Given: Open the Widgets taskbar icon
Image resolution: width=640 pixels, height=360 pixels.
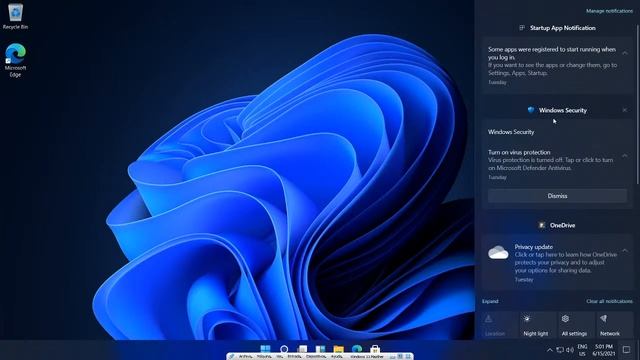Looking at the screenshot, I should 320,349.
